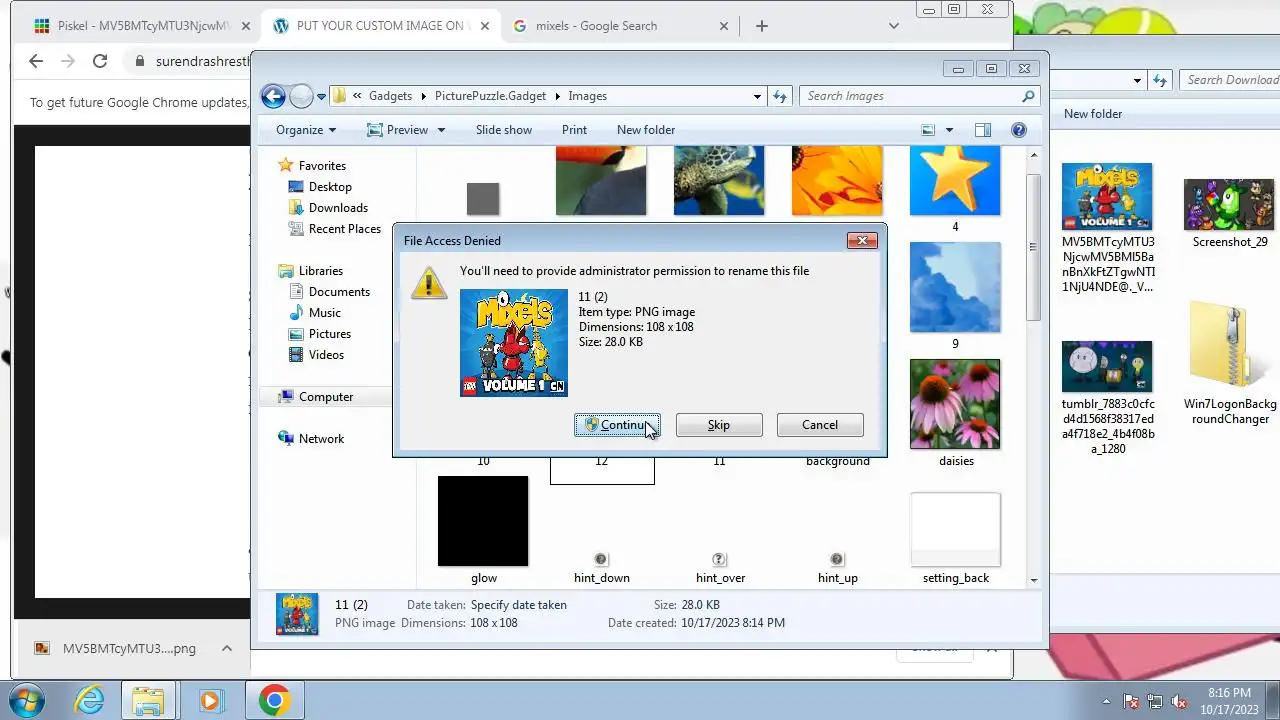Click Gadgets in the address breadcrumb

[390, 96]
